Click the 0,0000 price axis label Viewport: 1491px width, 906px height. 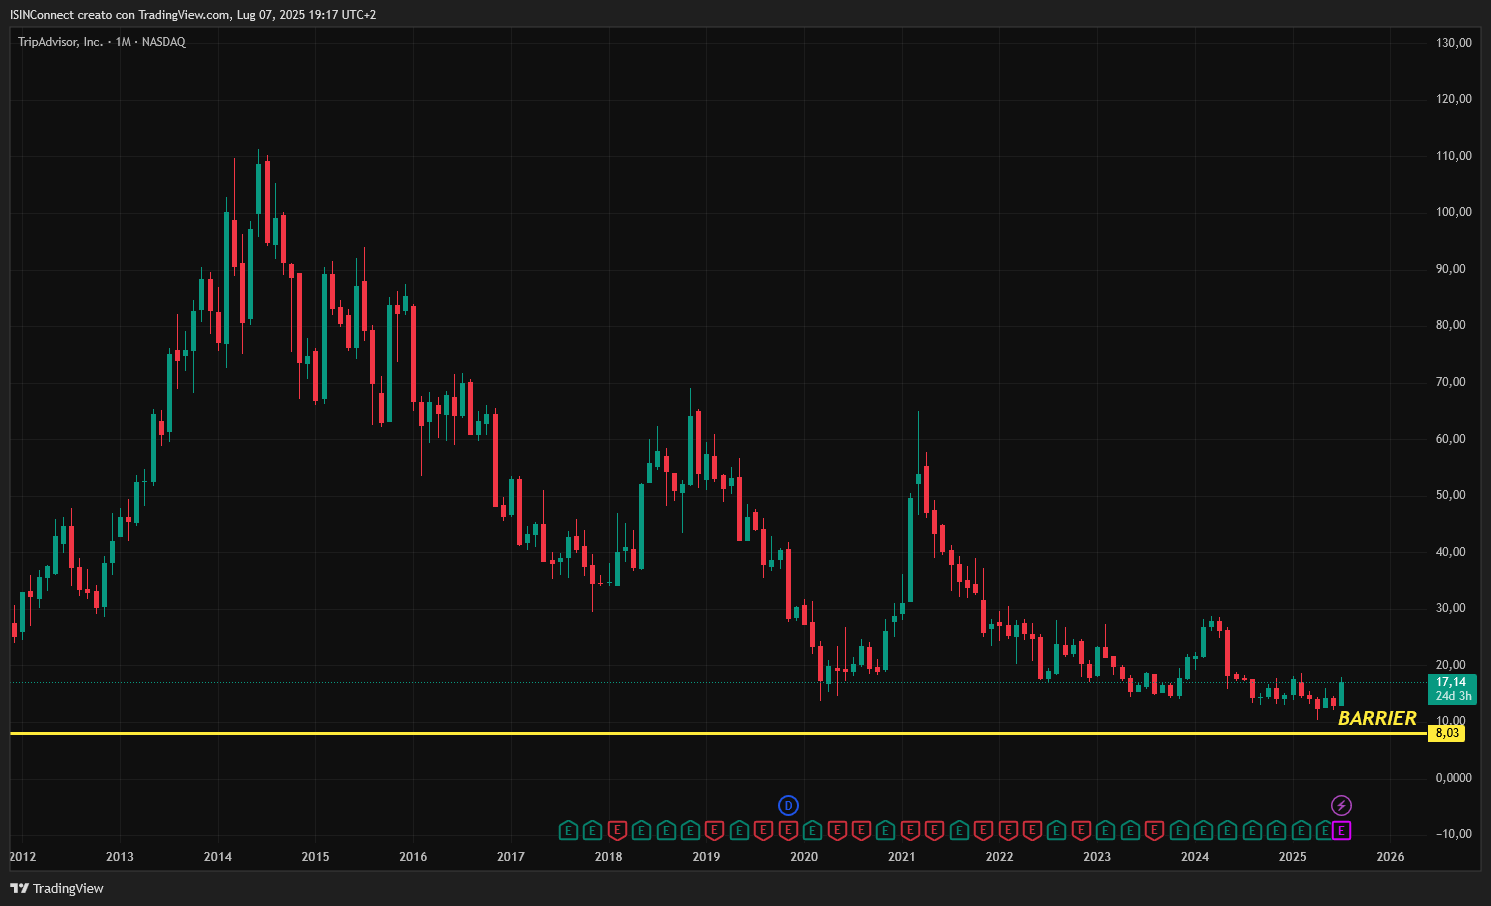1453,778
